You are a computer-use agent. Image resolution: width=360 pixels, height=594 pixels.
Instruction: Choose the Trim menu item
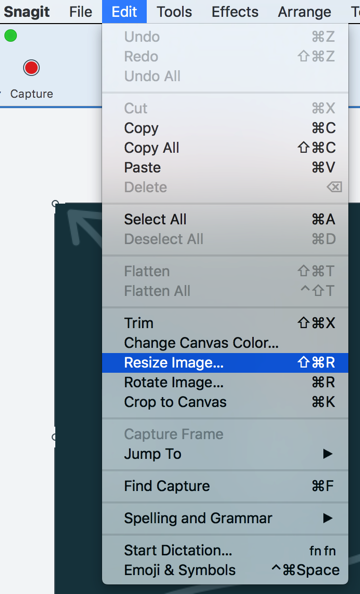pyautogui.click(x=225, y=323)
